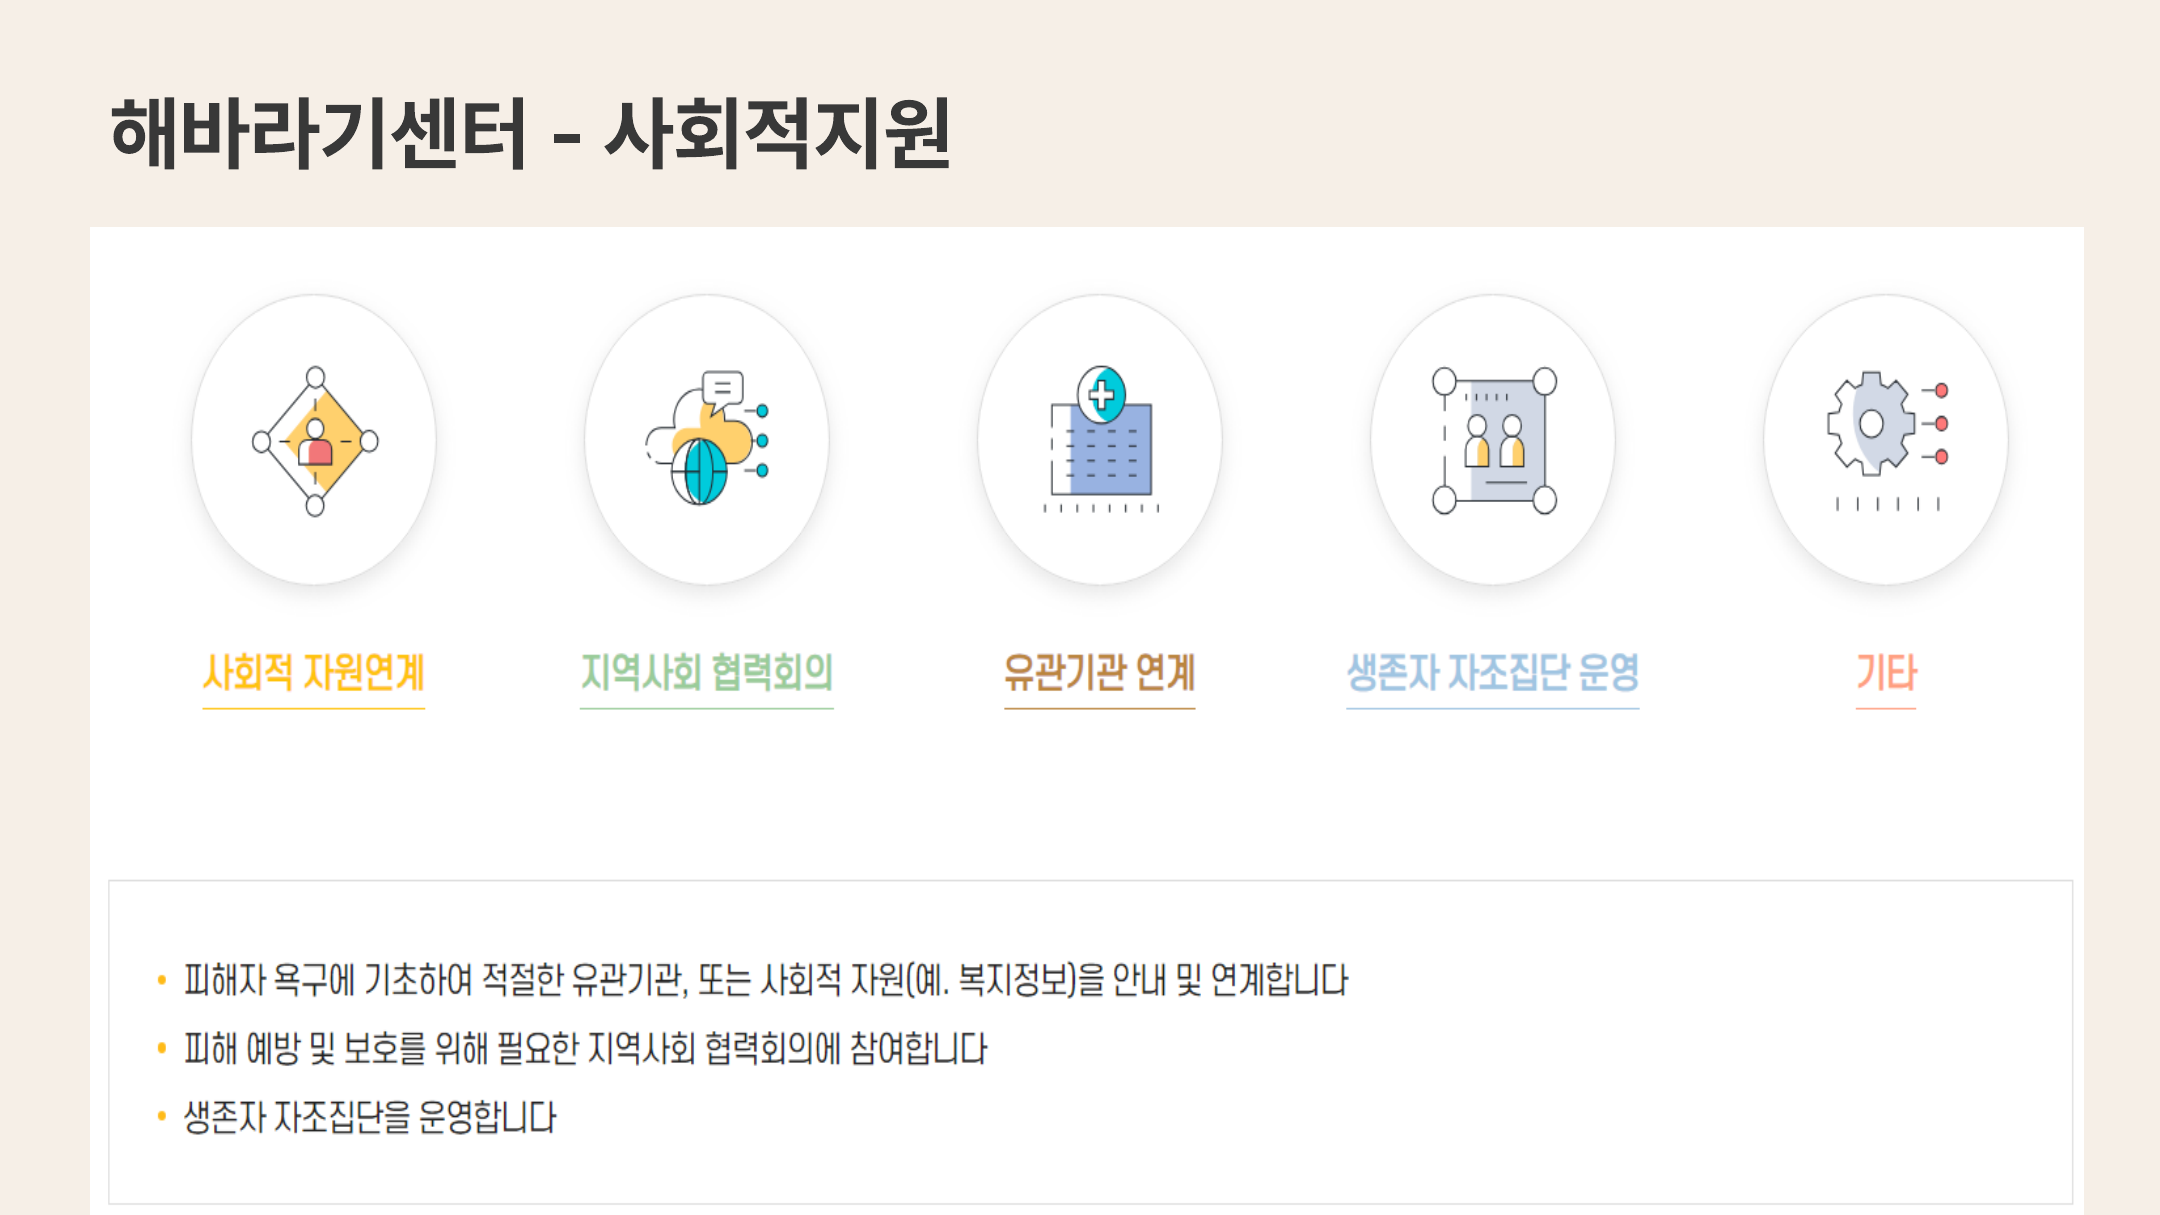2160x1215 pixels.
Task: Open the 유관기관 연계 tab label
Action: [1100, 672]
